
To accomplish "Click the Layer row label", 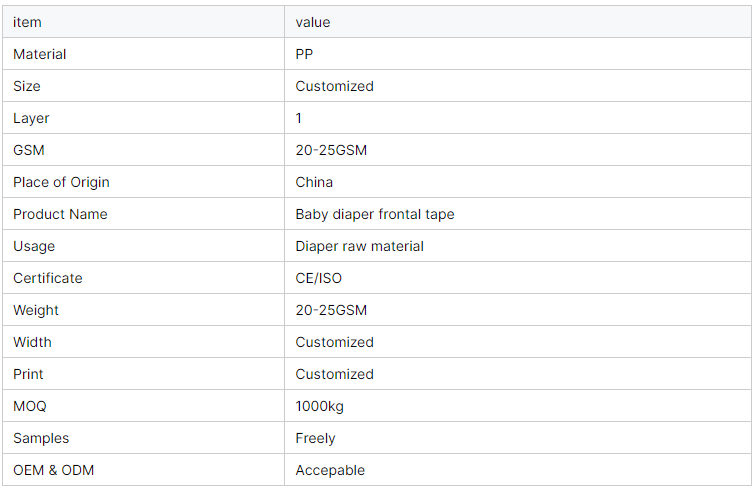I will tap(31, 118).
